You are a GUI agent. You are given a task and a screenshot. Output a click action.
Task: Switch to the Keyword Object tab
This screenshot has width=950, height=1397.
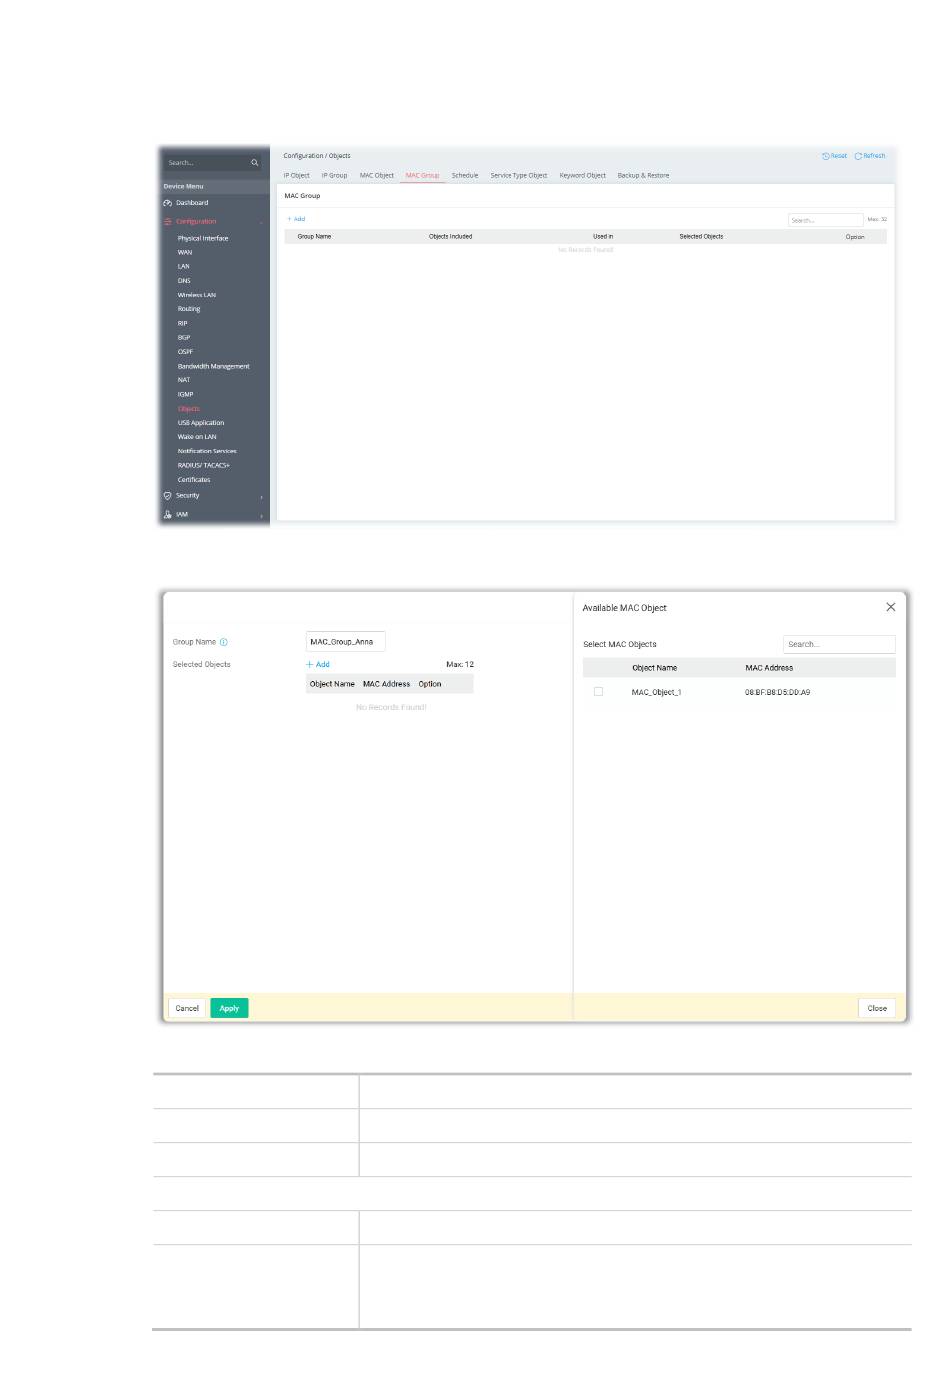coord(583,175)
